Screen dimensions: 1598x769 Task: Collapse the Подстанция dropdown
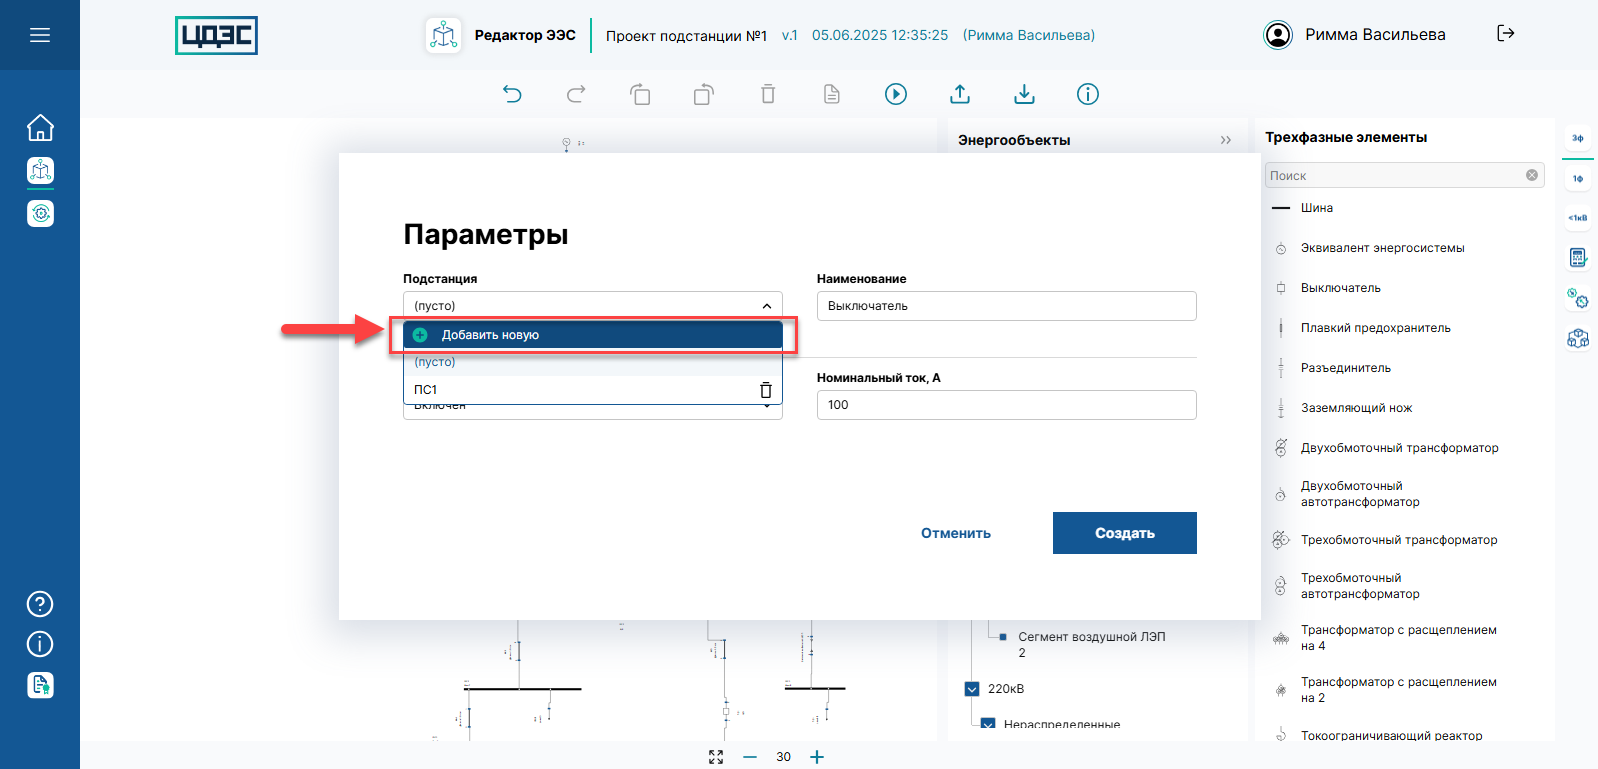click(766, 306)
